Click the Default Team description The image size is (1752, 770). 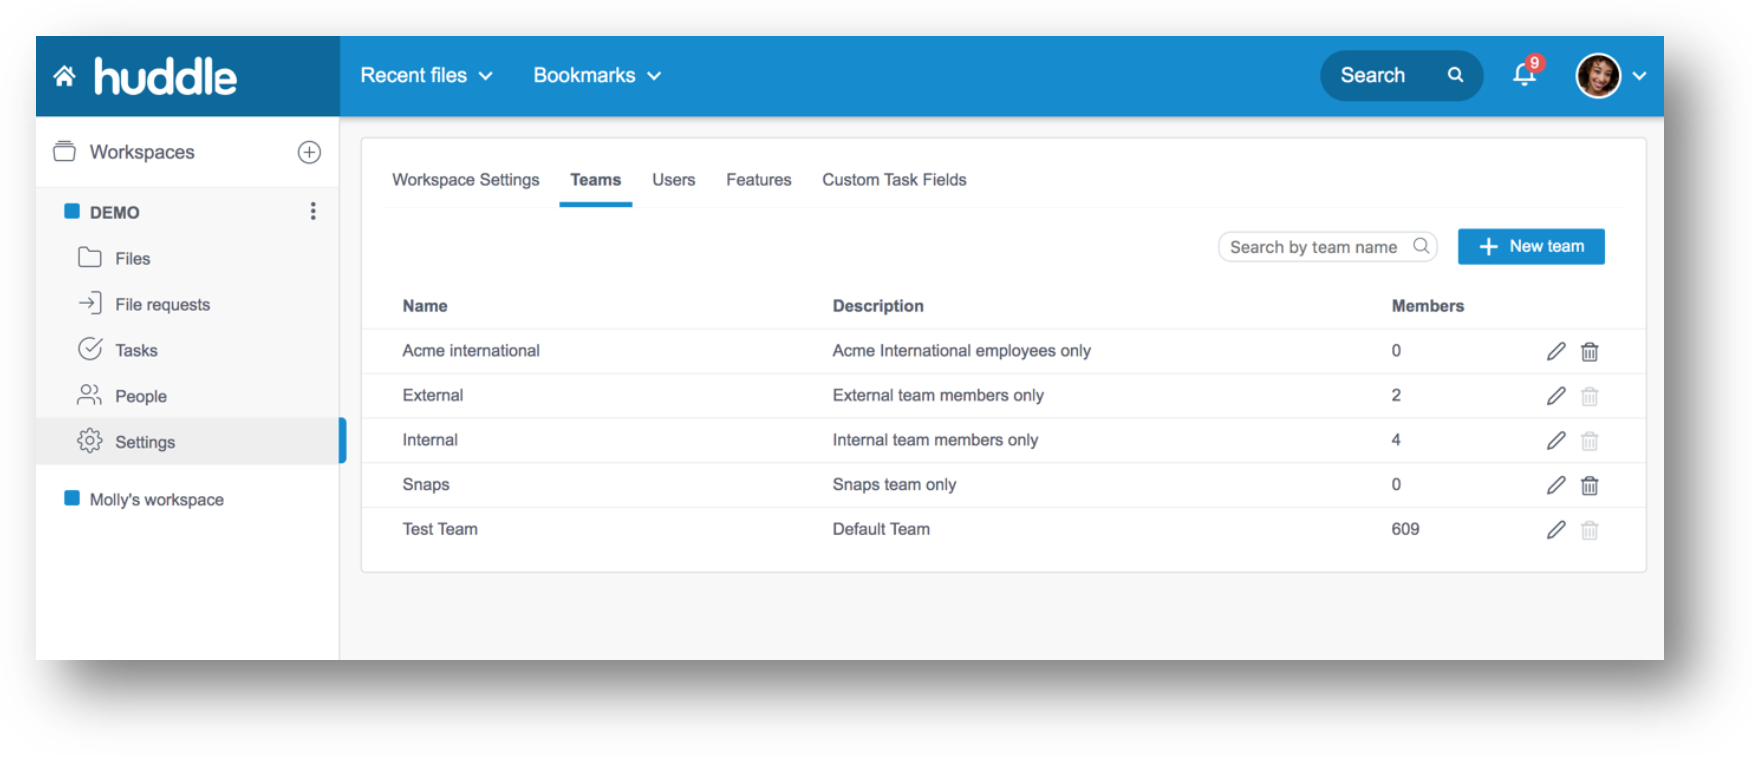881,529
